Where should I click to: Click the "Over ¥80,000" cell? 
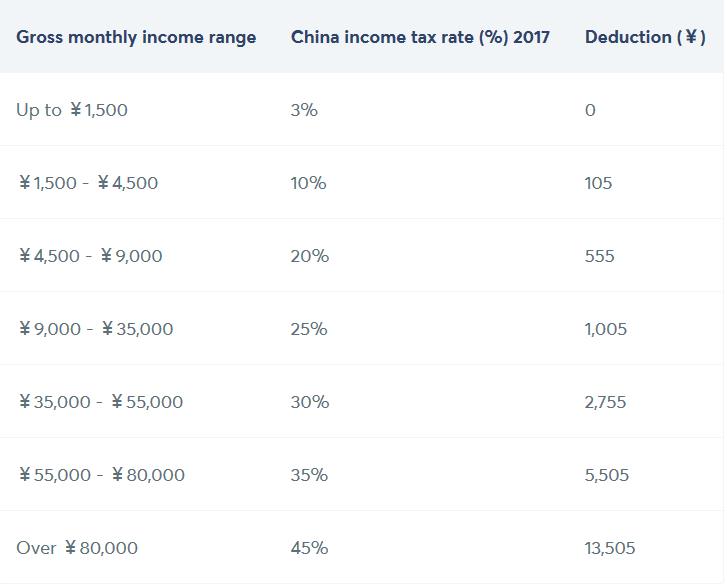(77, 548)
